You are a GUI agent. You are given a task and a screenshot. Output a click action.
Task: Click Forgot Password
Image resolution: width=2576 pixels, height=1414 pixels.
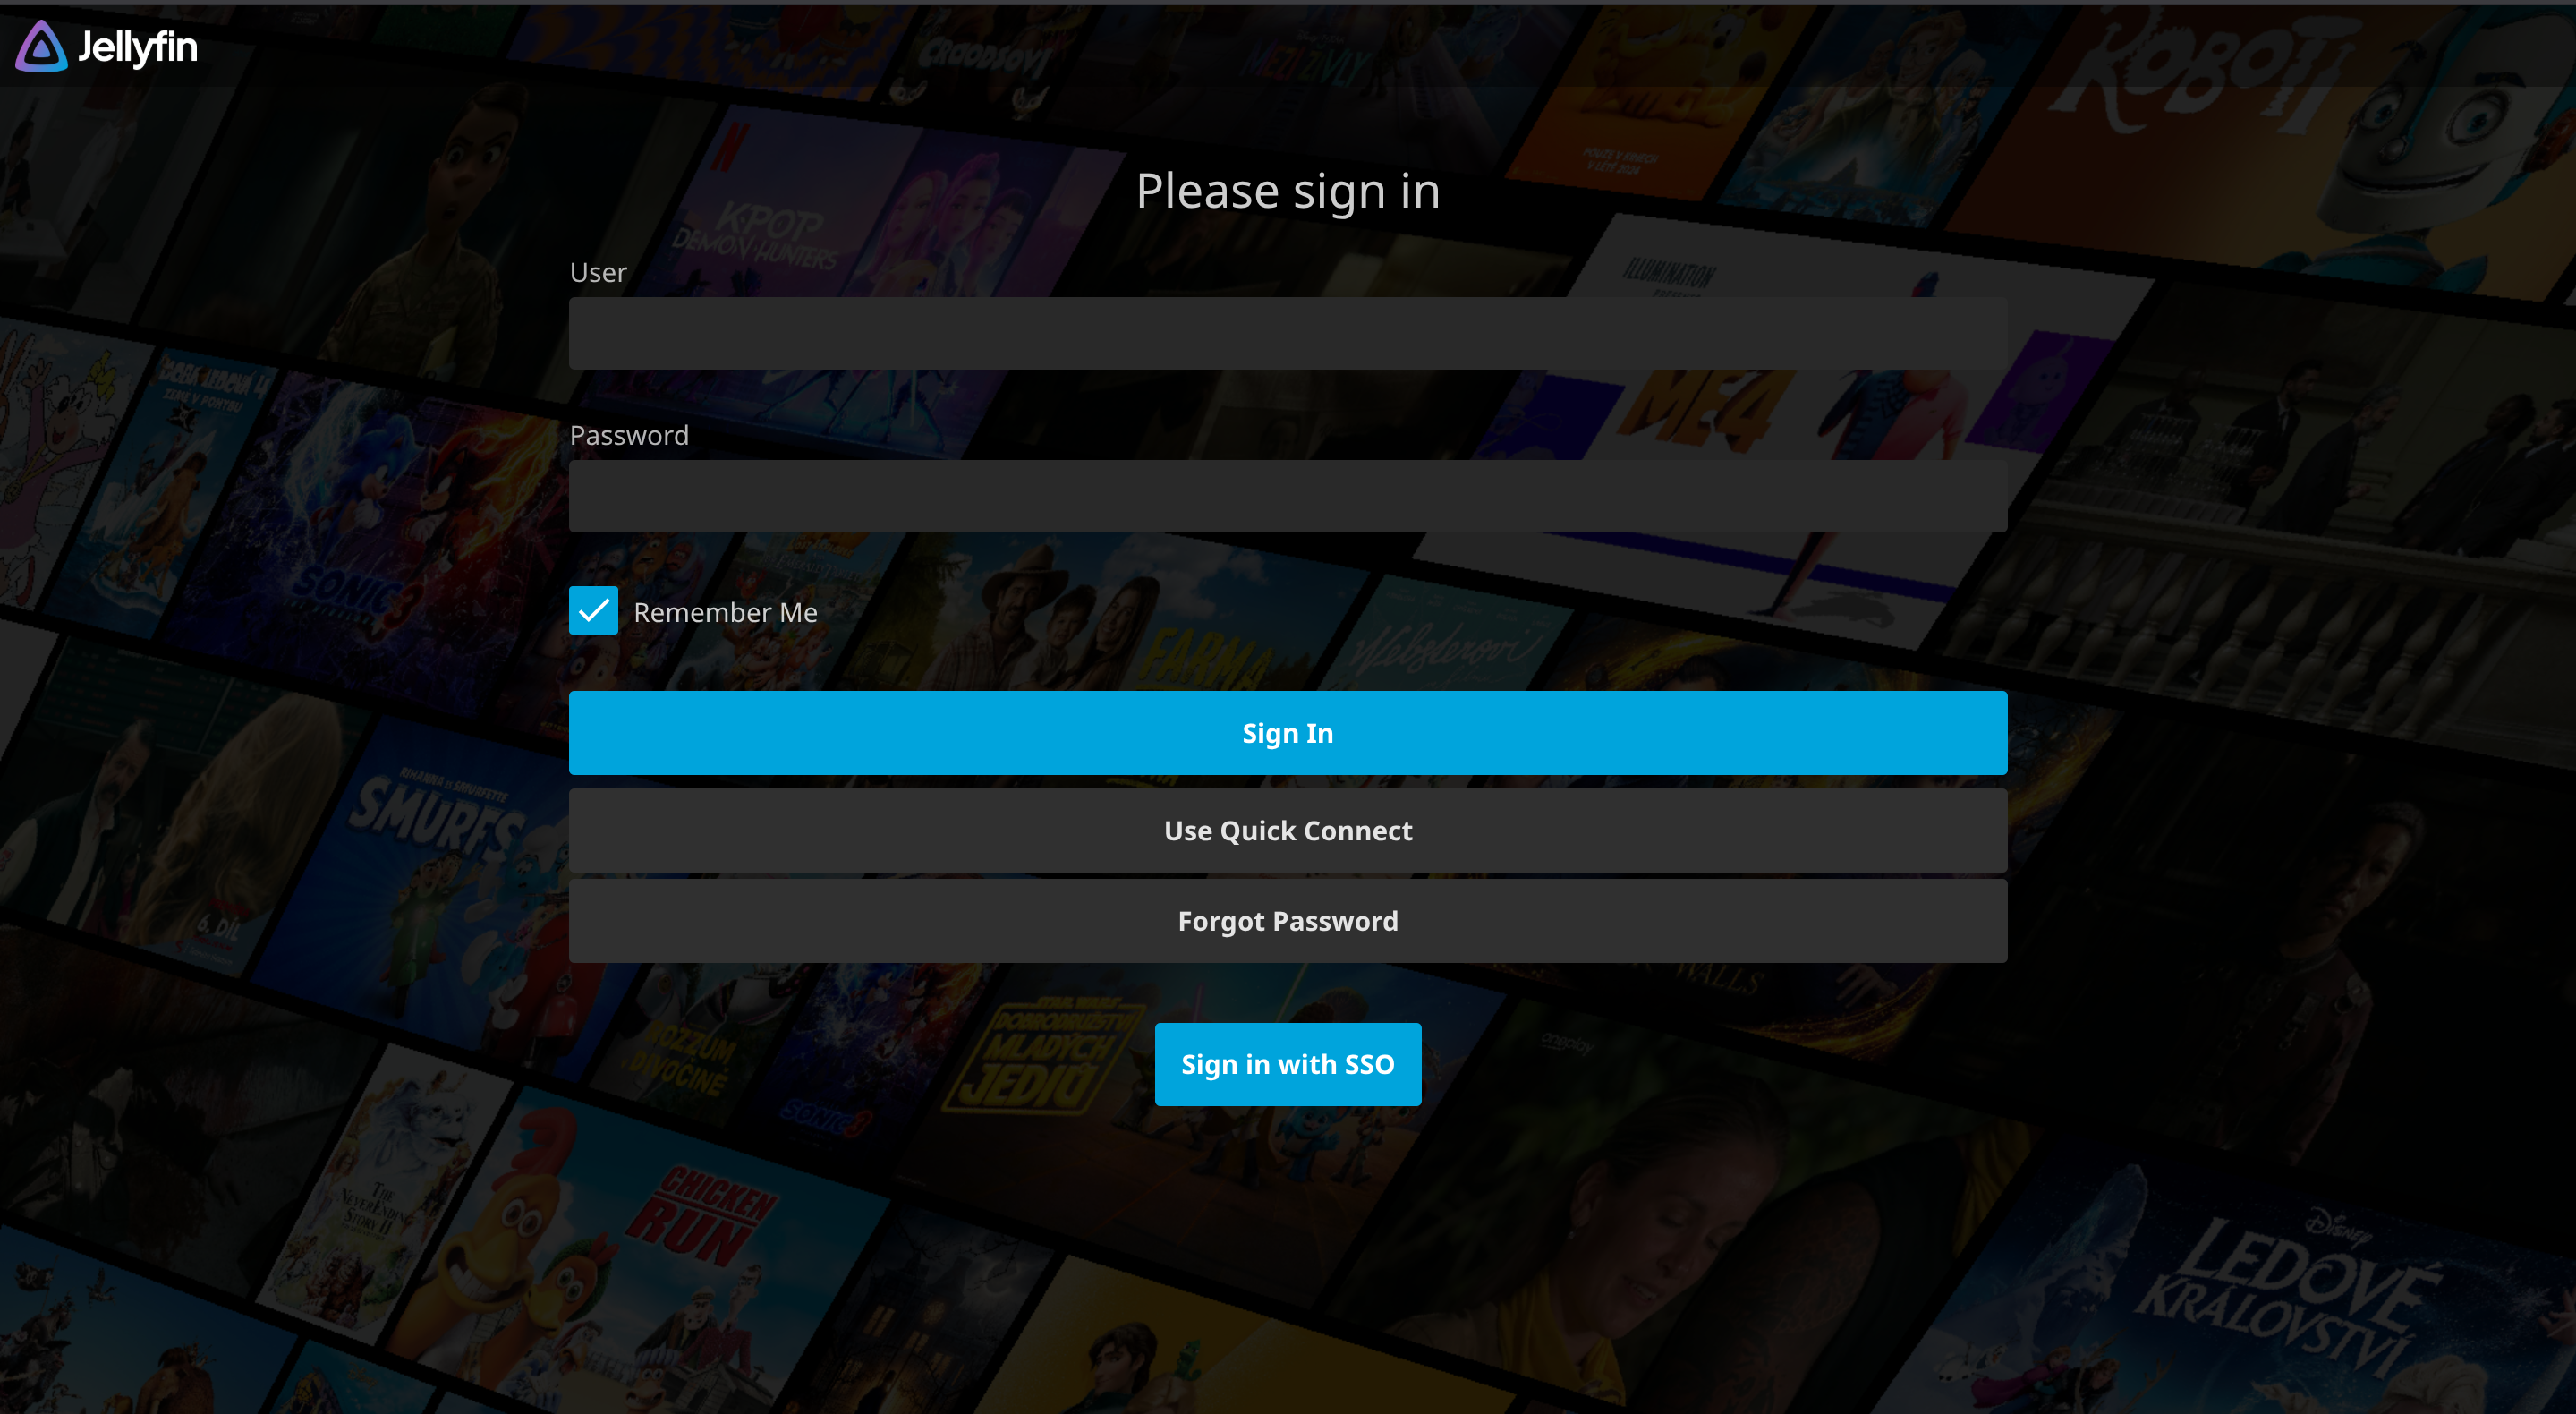tap(1288, 921)
